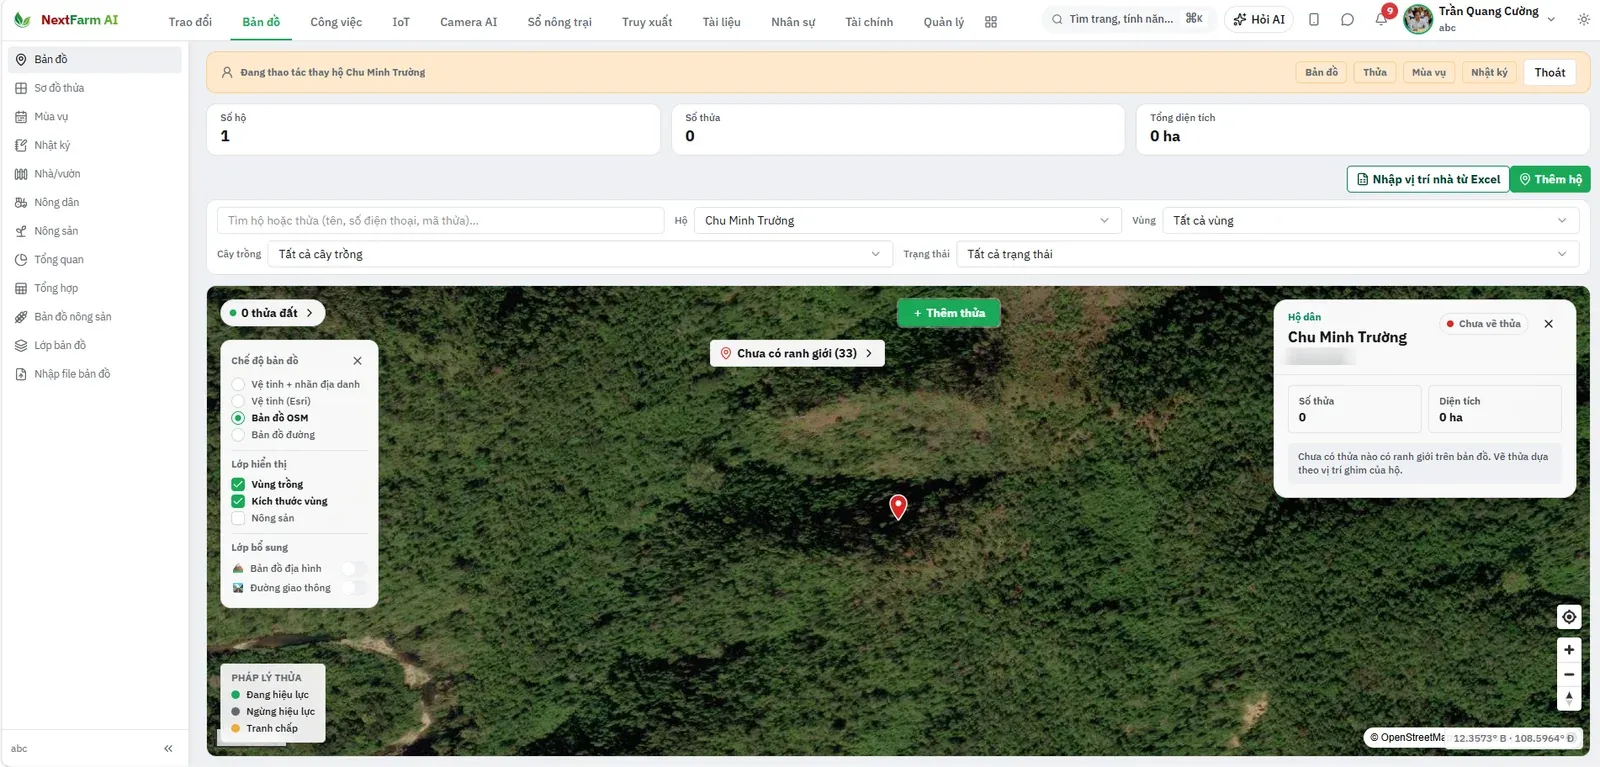Open the Vùng dropdown
Screen dimensions: 1600x767
click(x=1370, y=221)
